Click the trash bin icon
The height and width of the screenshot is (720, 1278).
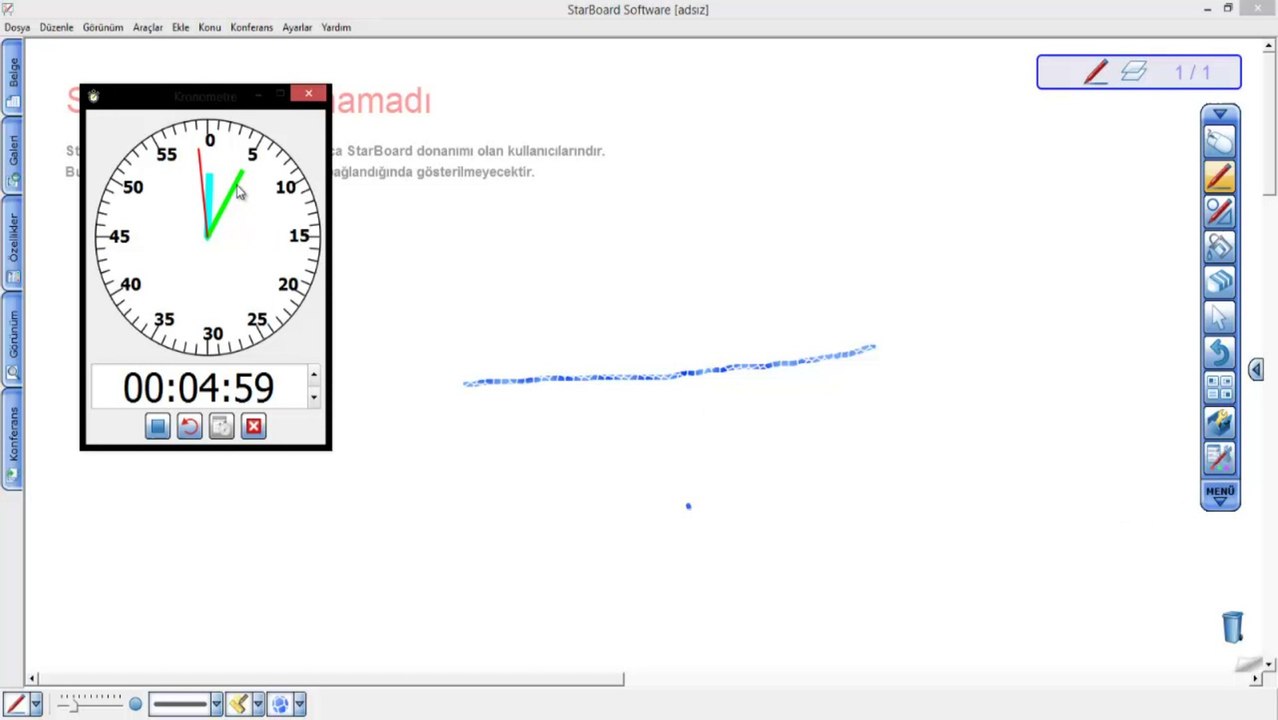[x=1232, y=627]
